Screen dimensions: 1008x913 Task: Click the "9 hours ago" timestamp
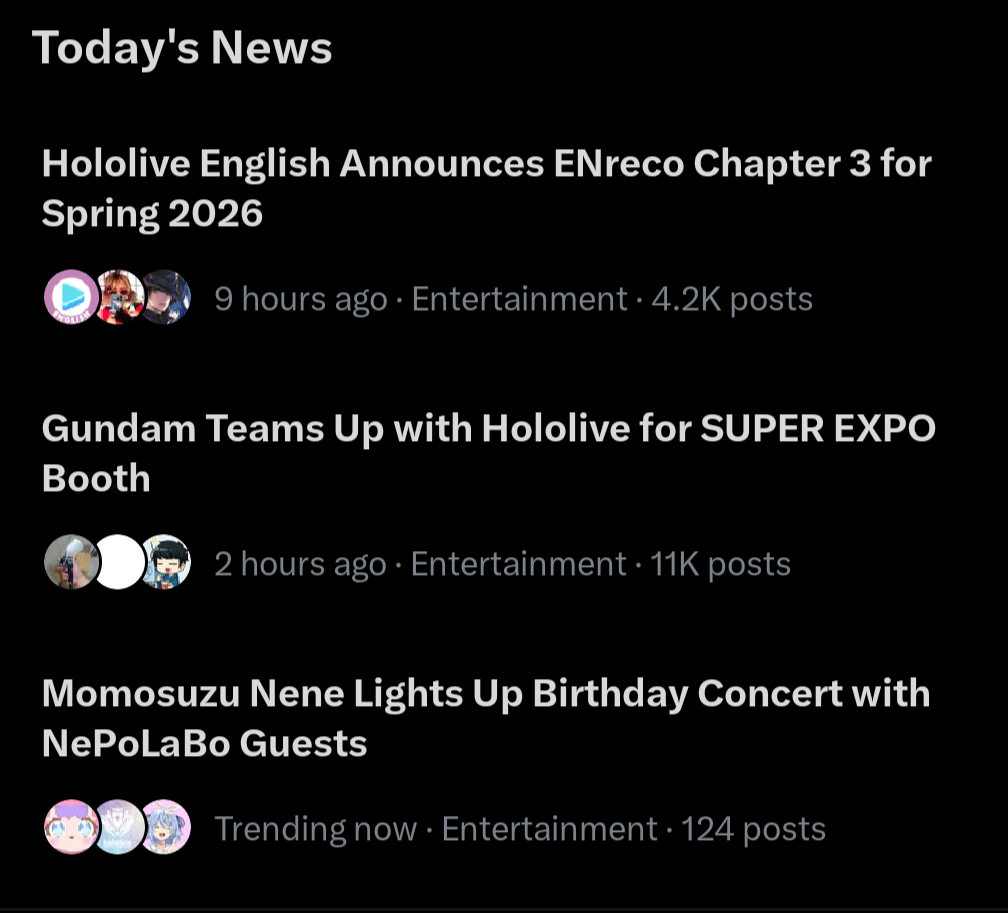point(300,299)
